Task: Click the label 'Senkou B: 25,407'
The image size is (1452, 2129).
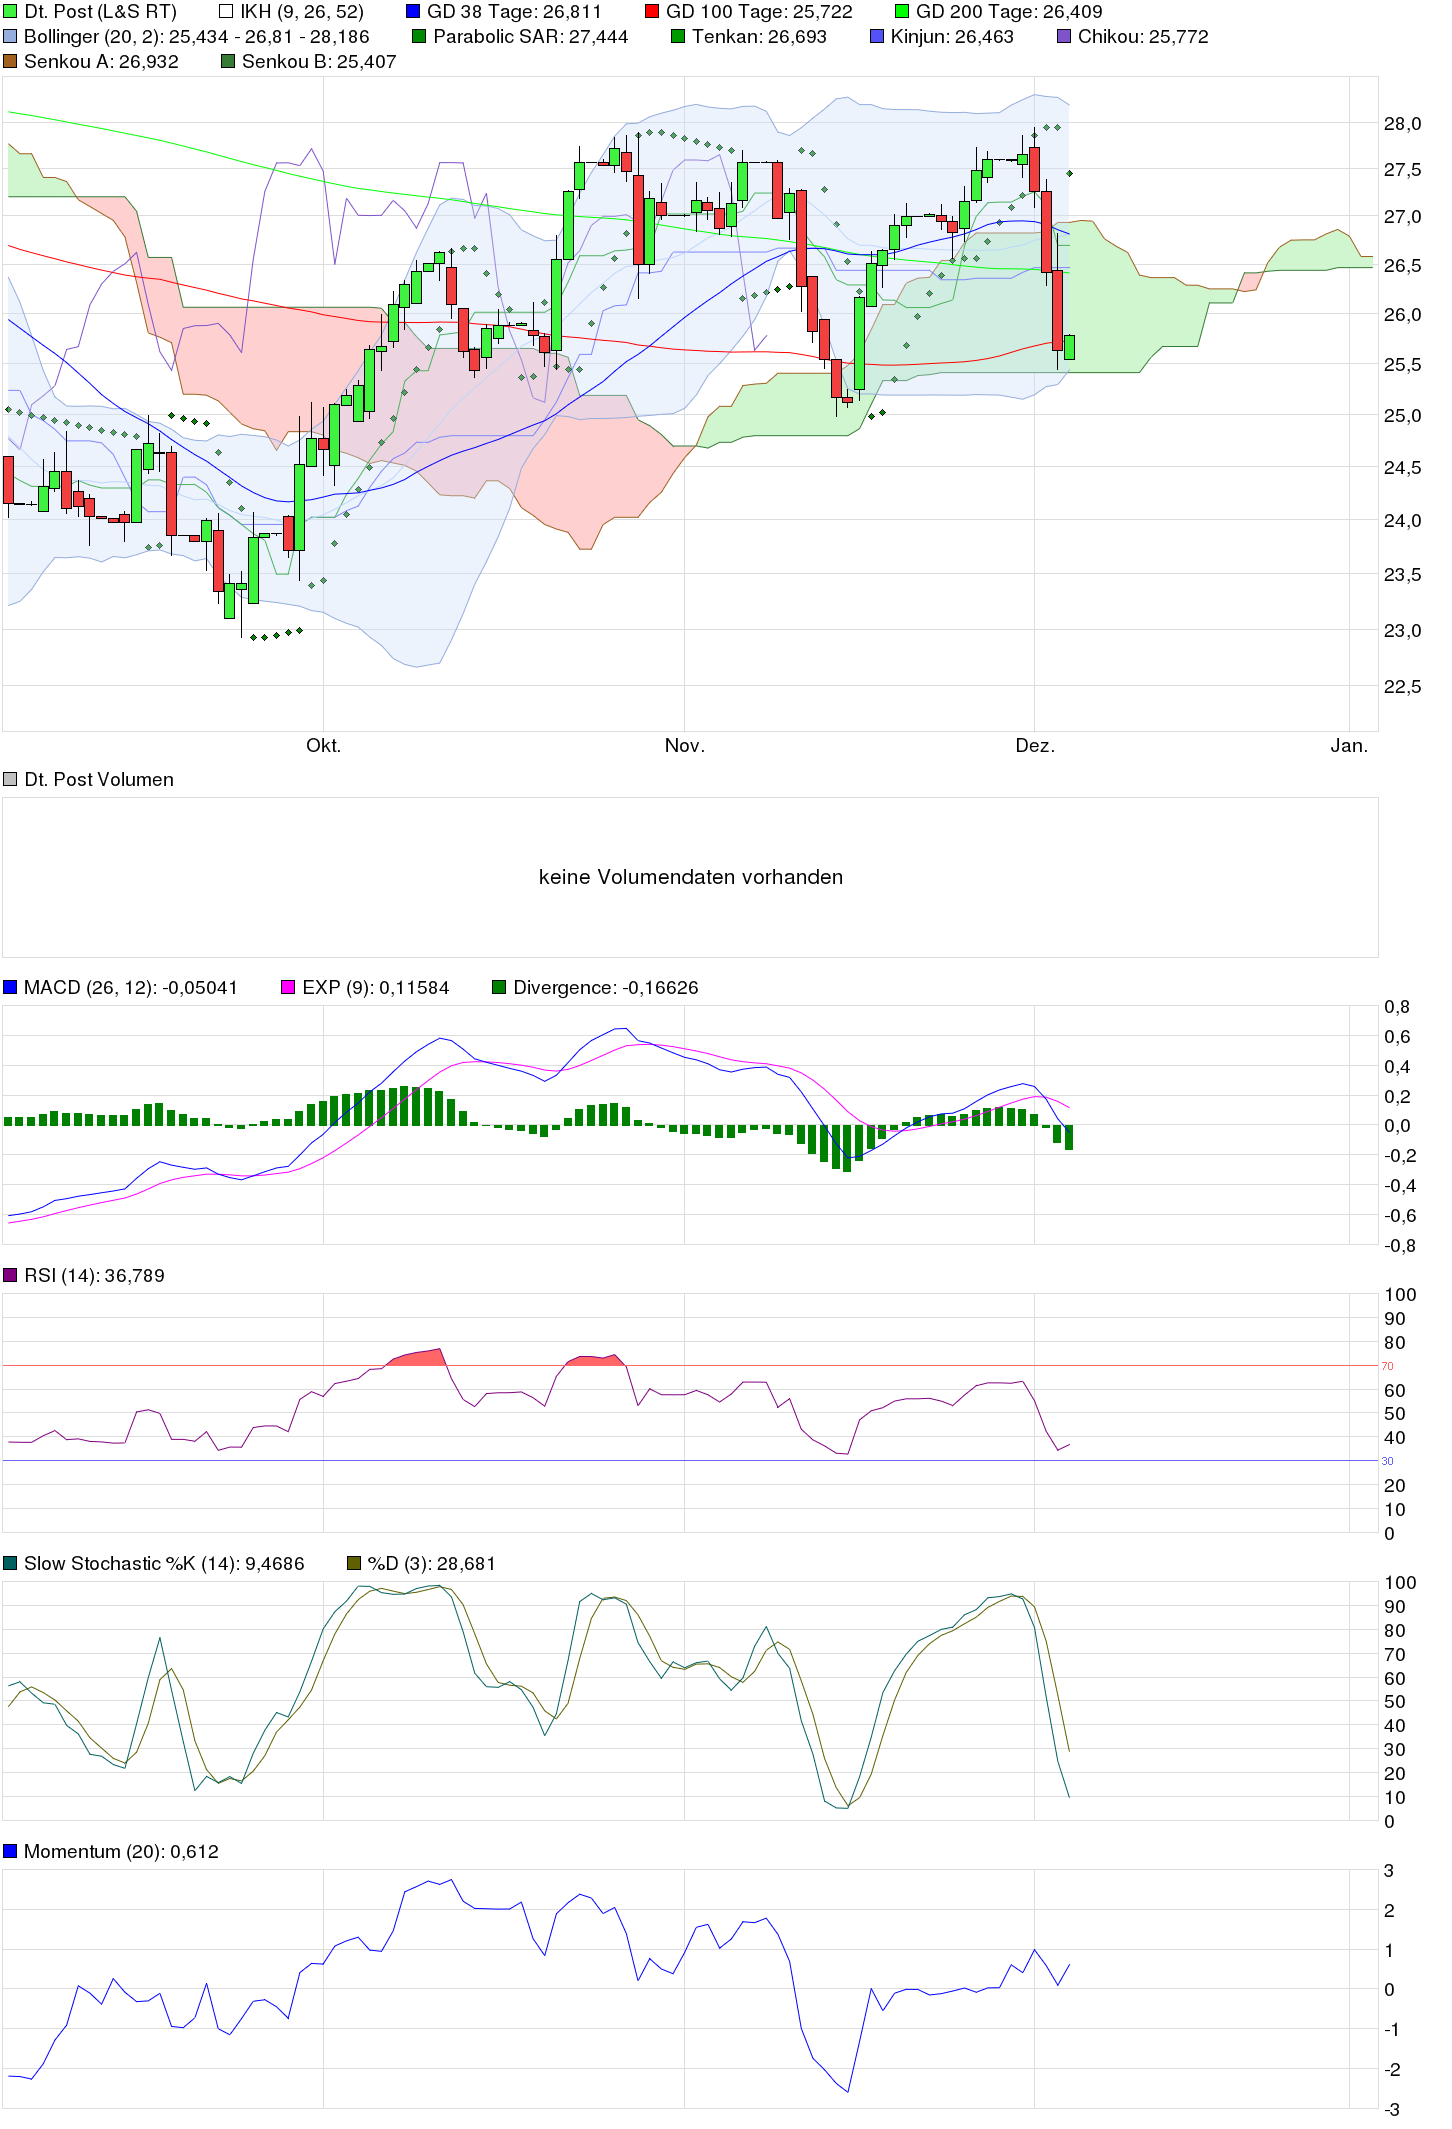Action: click(319, 62)
